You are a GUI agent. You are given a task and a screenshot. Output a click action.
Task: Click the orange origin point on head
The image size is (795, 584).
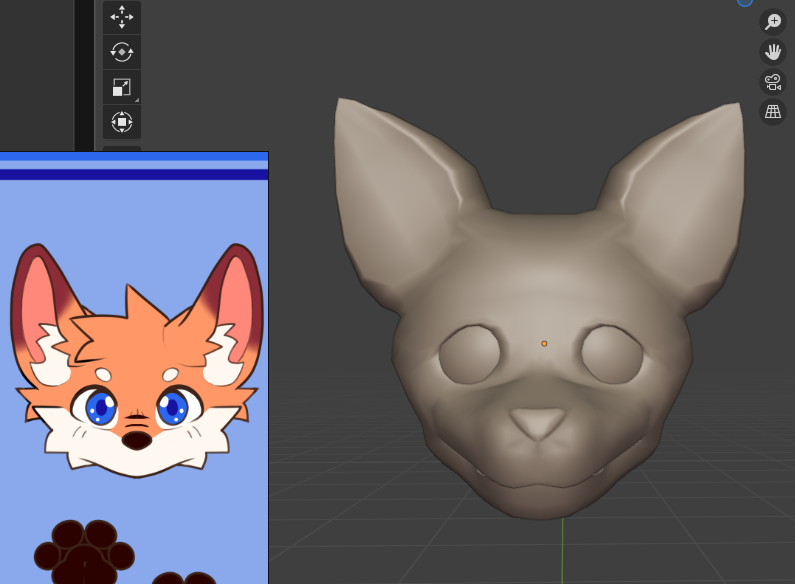tap(544, 344)
